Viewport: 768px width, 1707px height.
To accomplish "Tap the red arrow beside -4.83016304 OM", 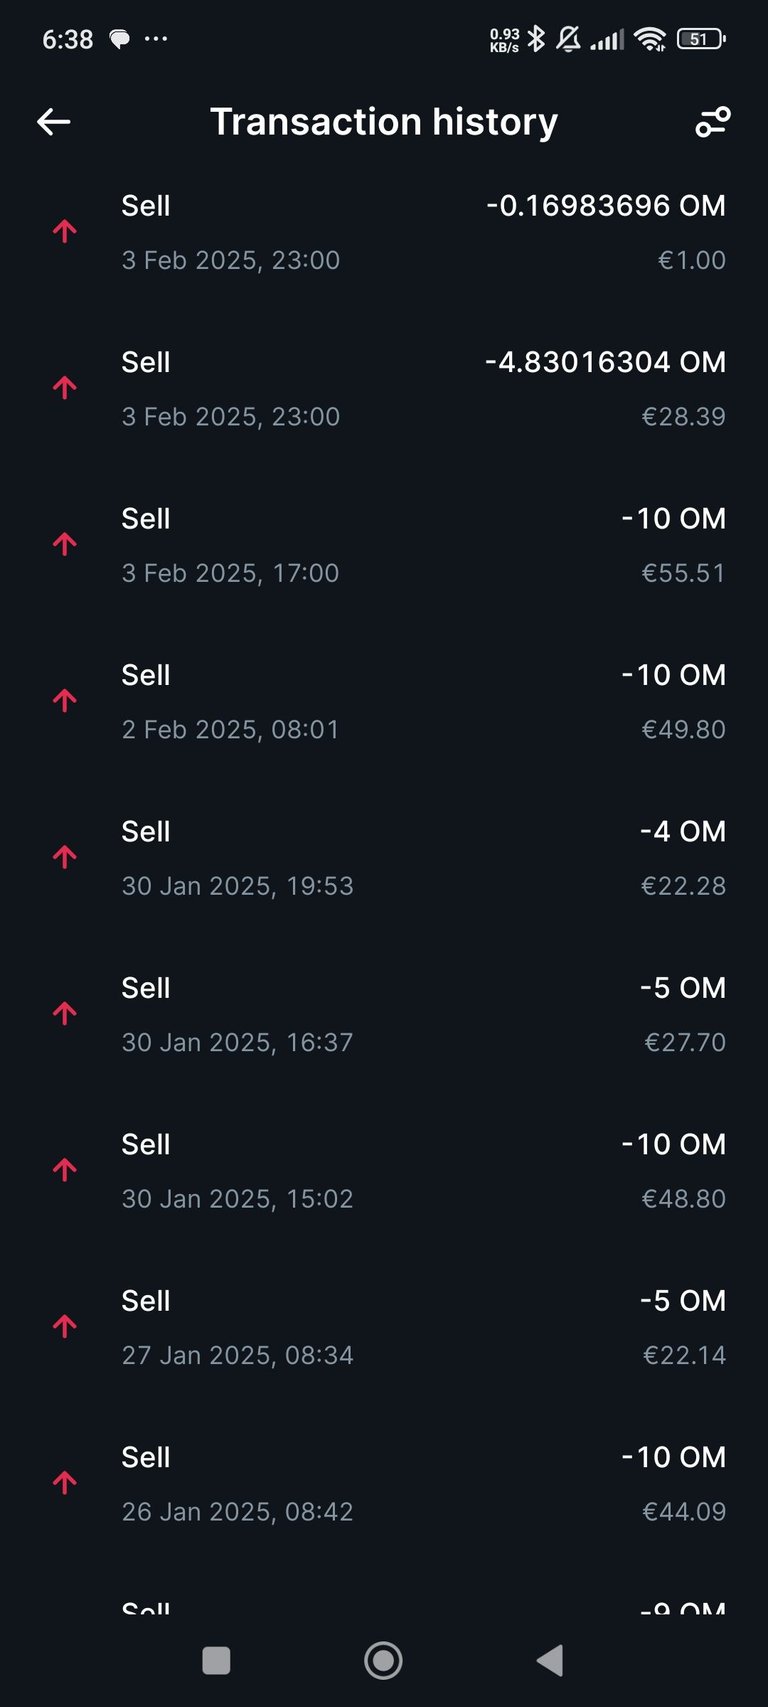I will (x=65, y=387).
